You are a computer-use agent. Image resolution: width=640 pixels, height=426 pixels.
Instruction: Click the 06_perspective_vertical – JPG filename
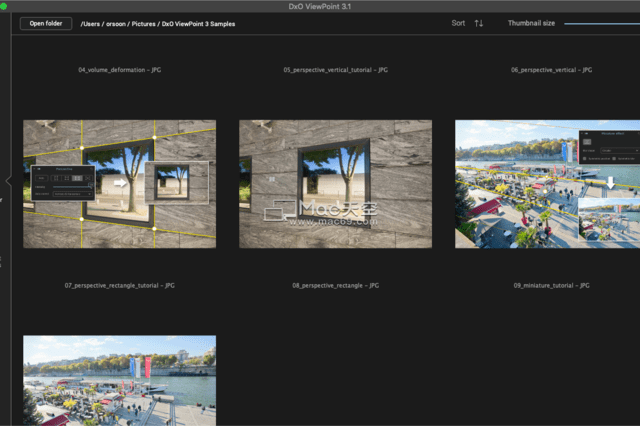551,70
